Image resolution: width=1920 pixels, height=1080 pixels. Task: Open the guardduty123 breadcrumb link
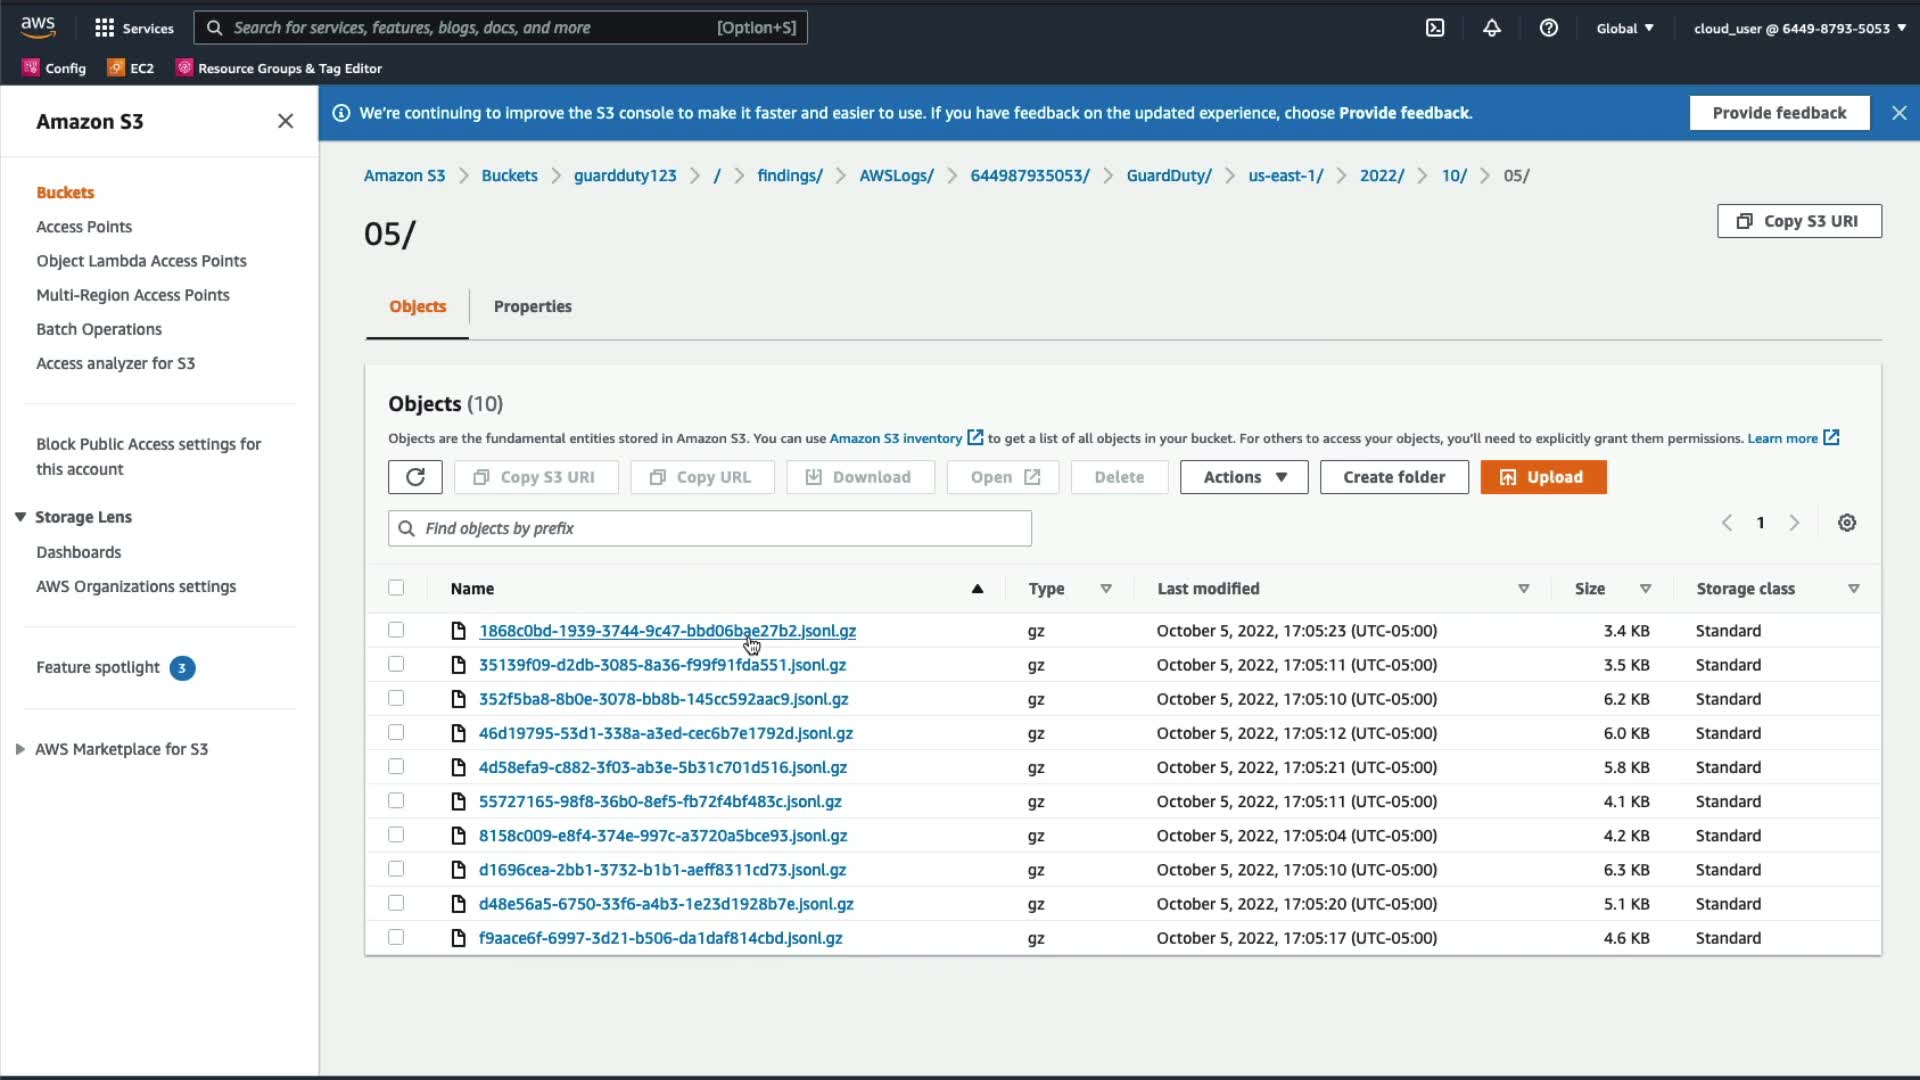(x=624, y=176)
